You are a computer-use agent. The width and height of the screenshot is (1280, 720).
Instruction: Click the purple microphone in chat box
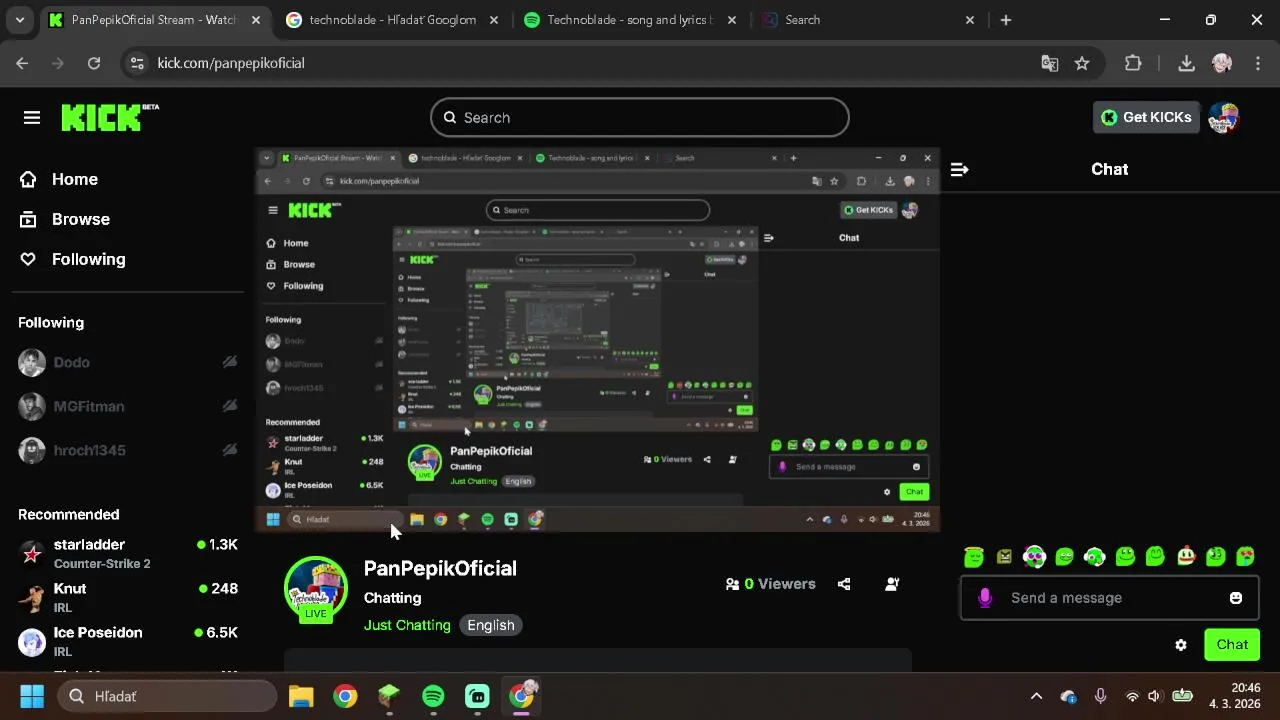pos(985,598)
